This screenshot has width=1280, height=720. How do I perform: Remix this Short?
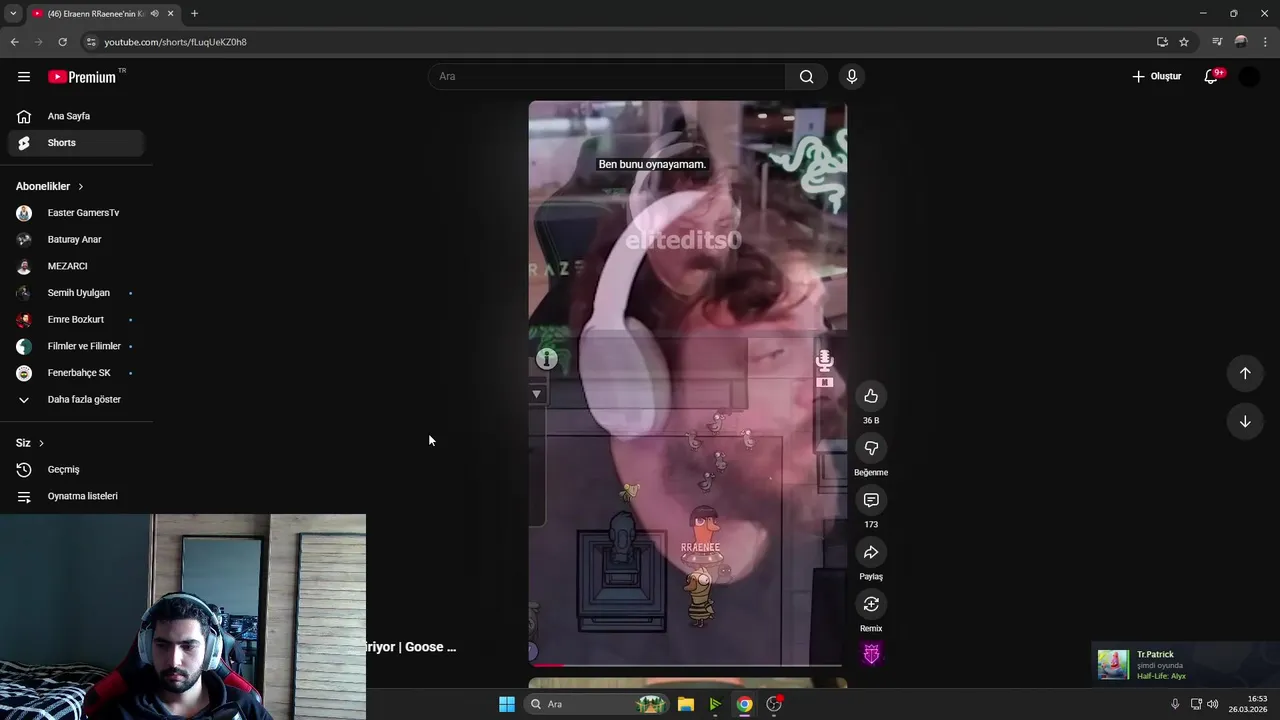point(871,604)
